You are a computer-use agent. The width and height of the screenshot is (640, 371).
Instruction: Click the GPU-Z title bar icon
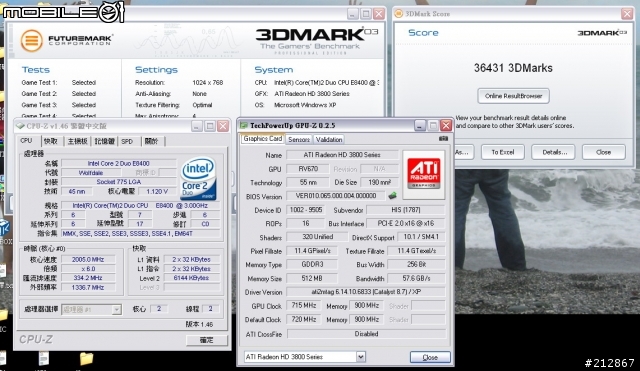[244, 125]
